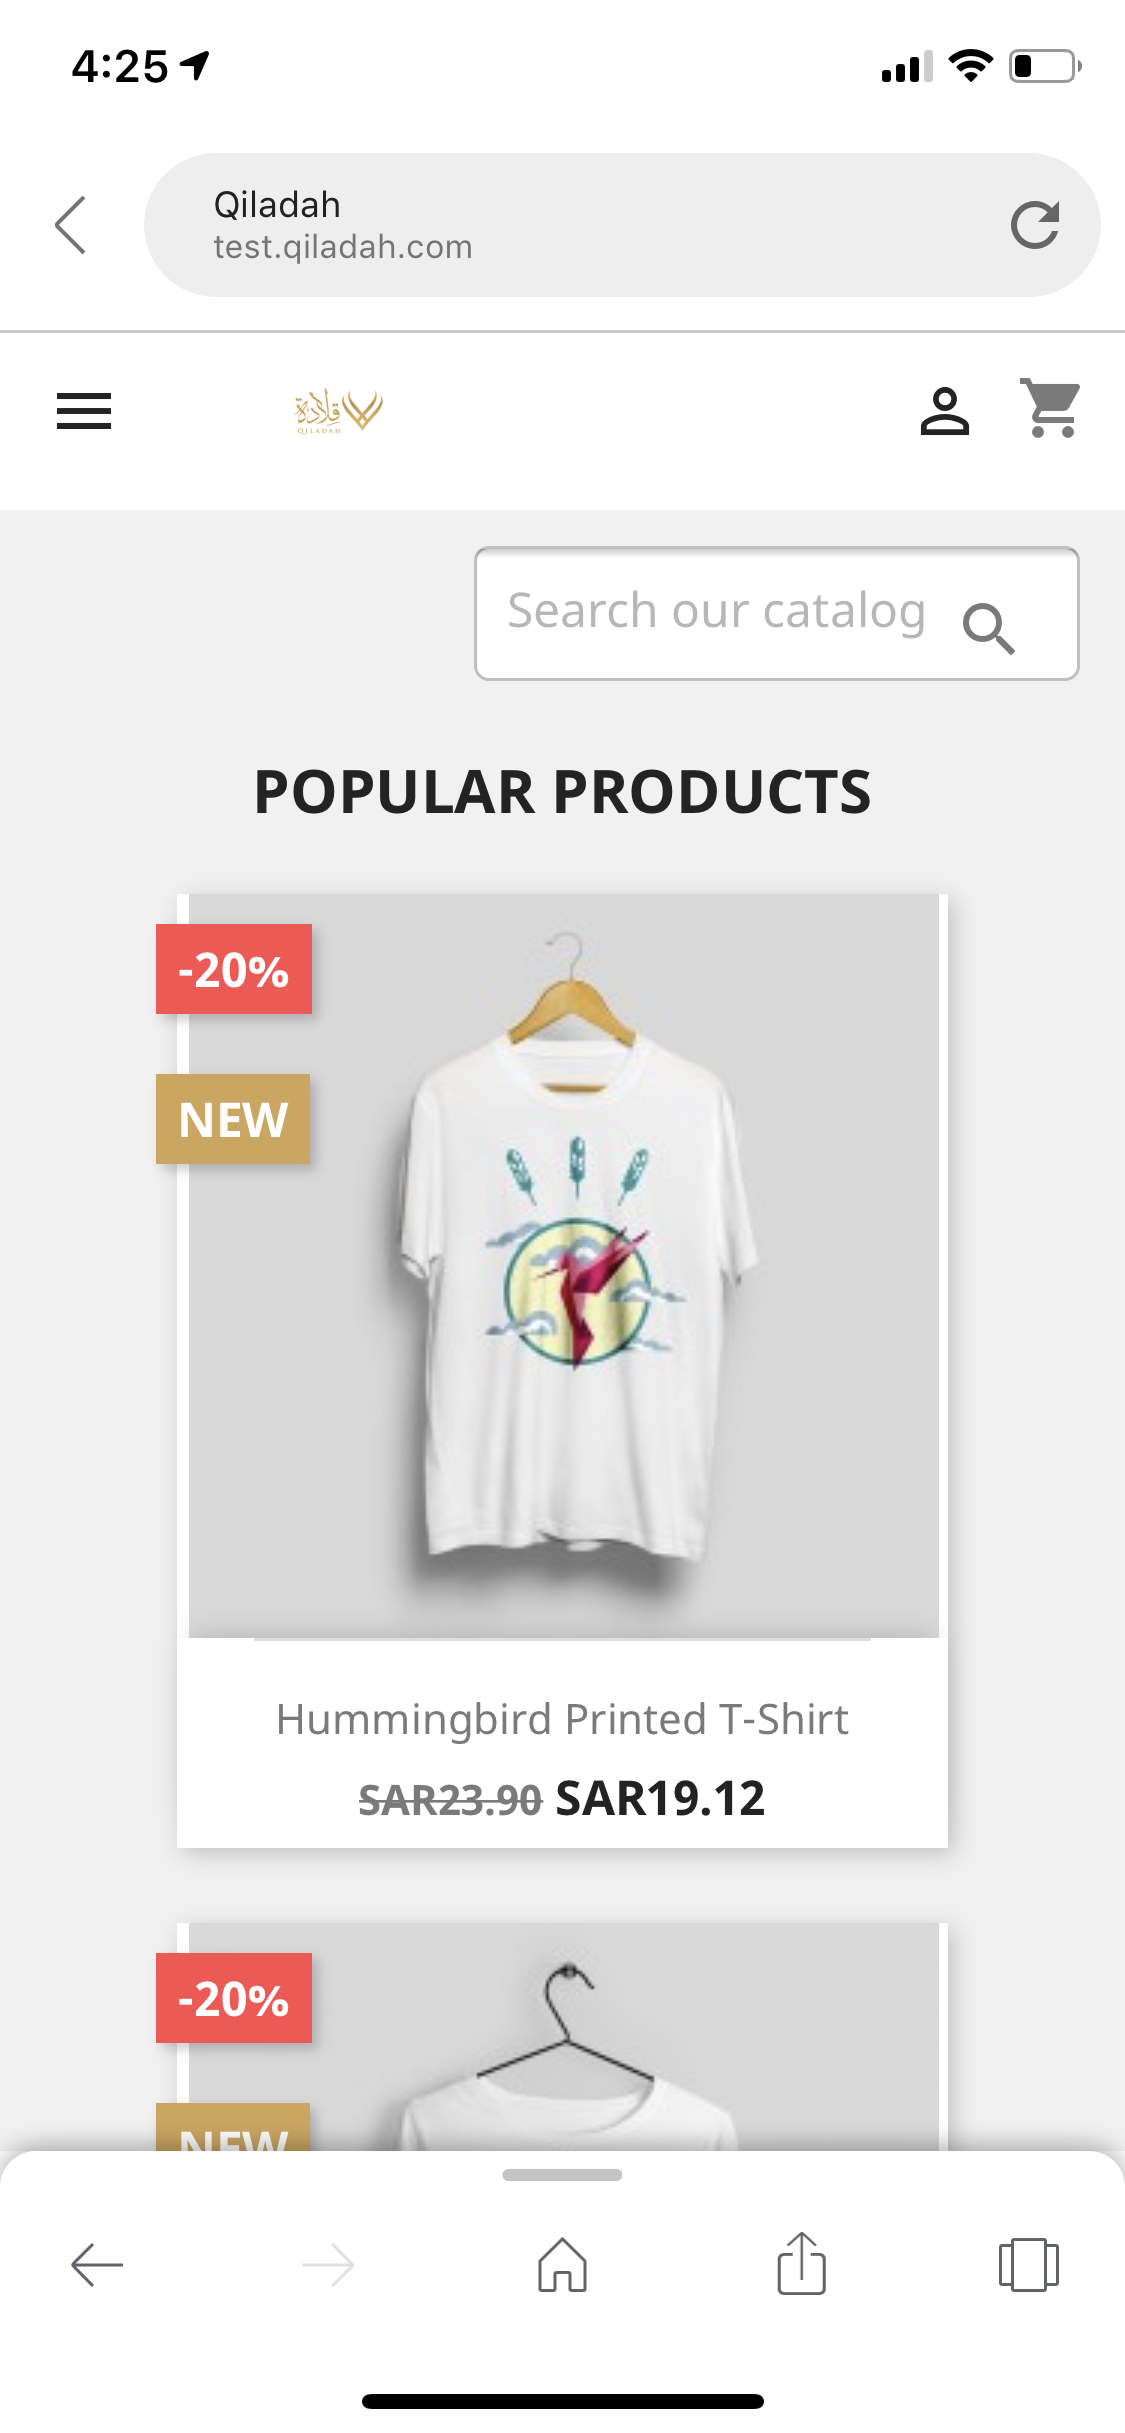Click the second product's hanger image

[x=564, y=2037]
